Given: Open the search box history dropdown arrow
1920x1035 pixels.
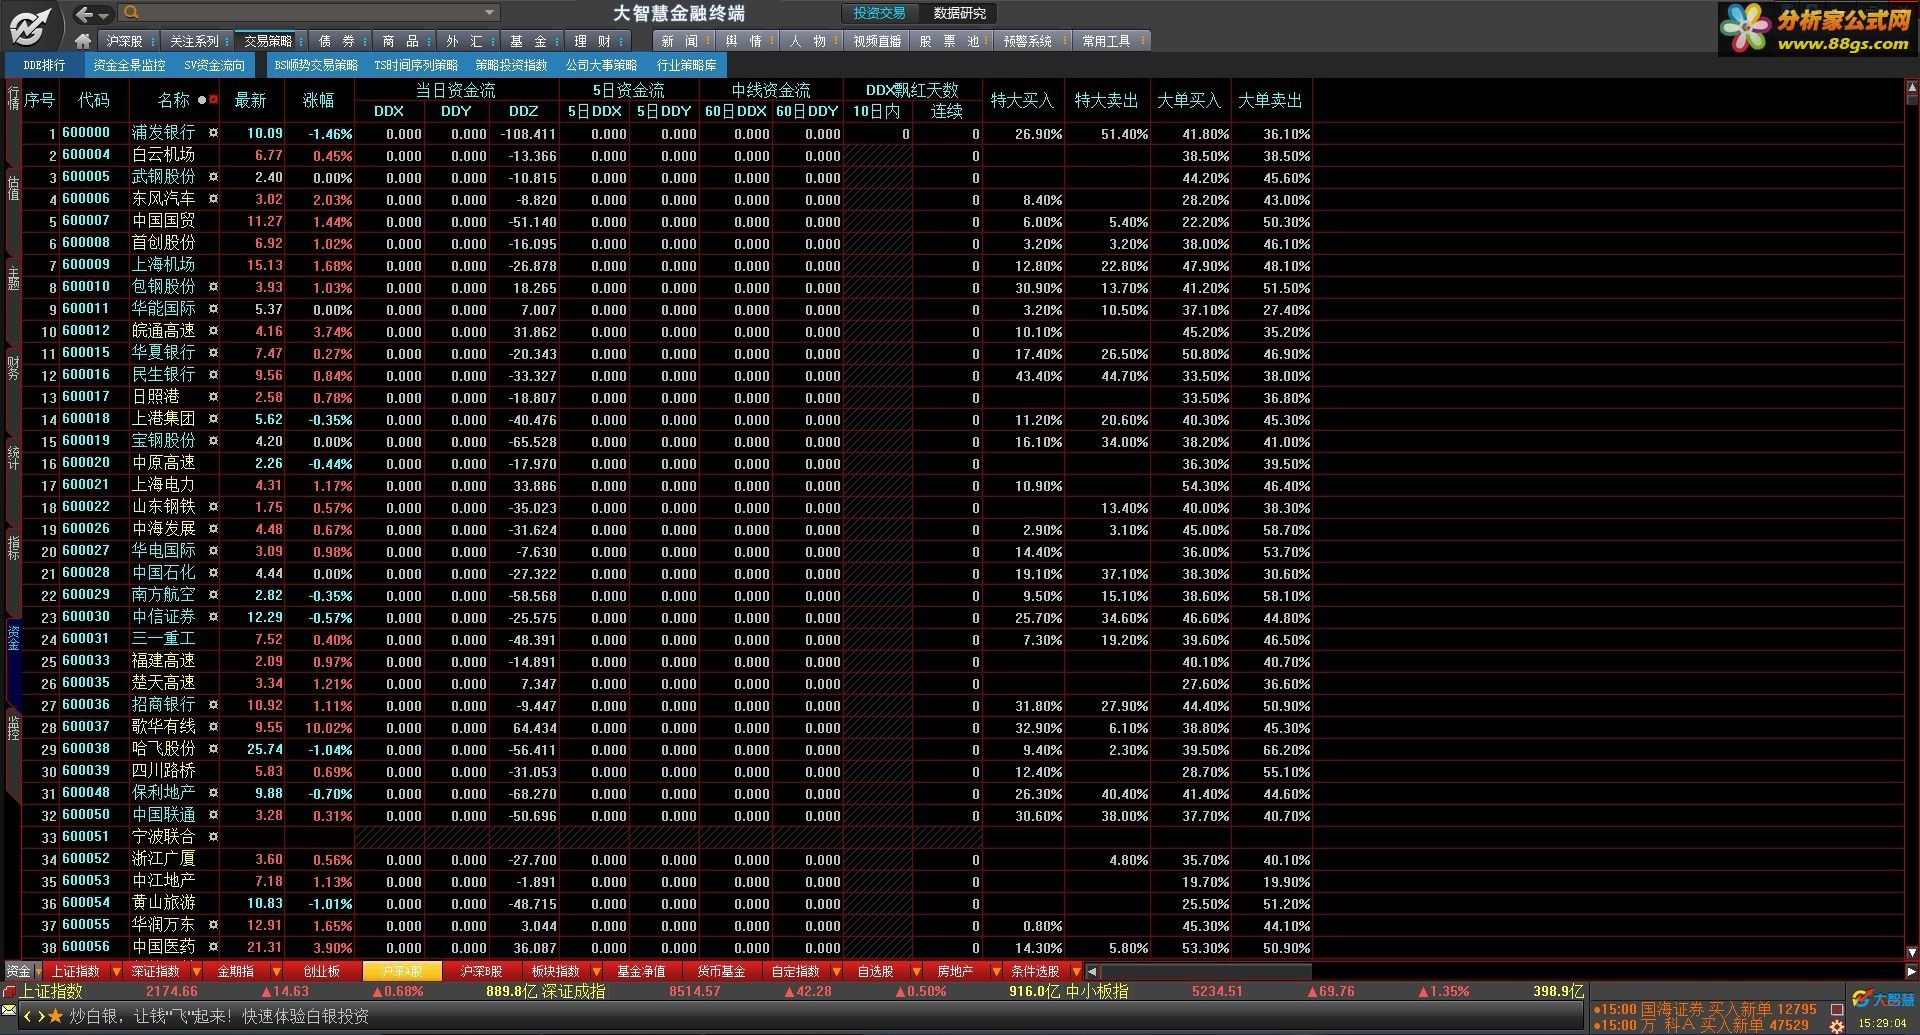Looking at the screenshot, I should coord(489,13).
